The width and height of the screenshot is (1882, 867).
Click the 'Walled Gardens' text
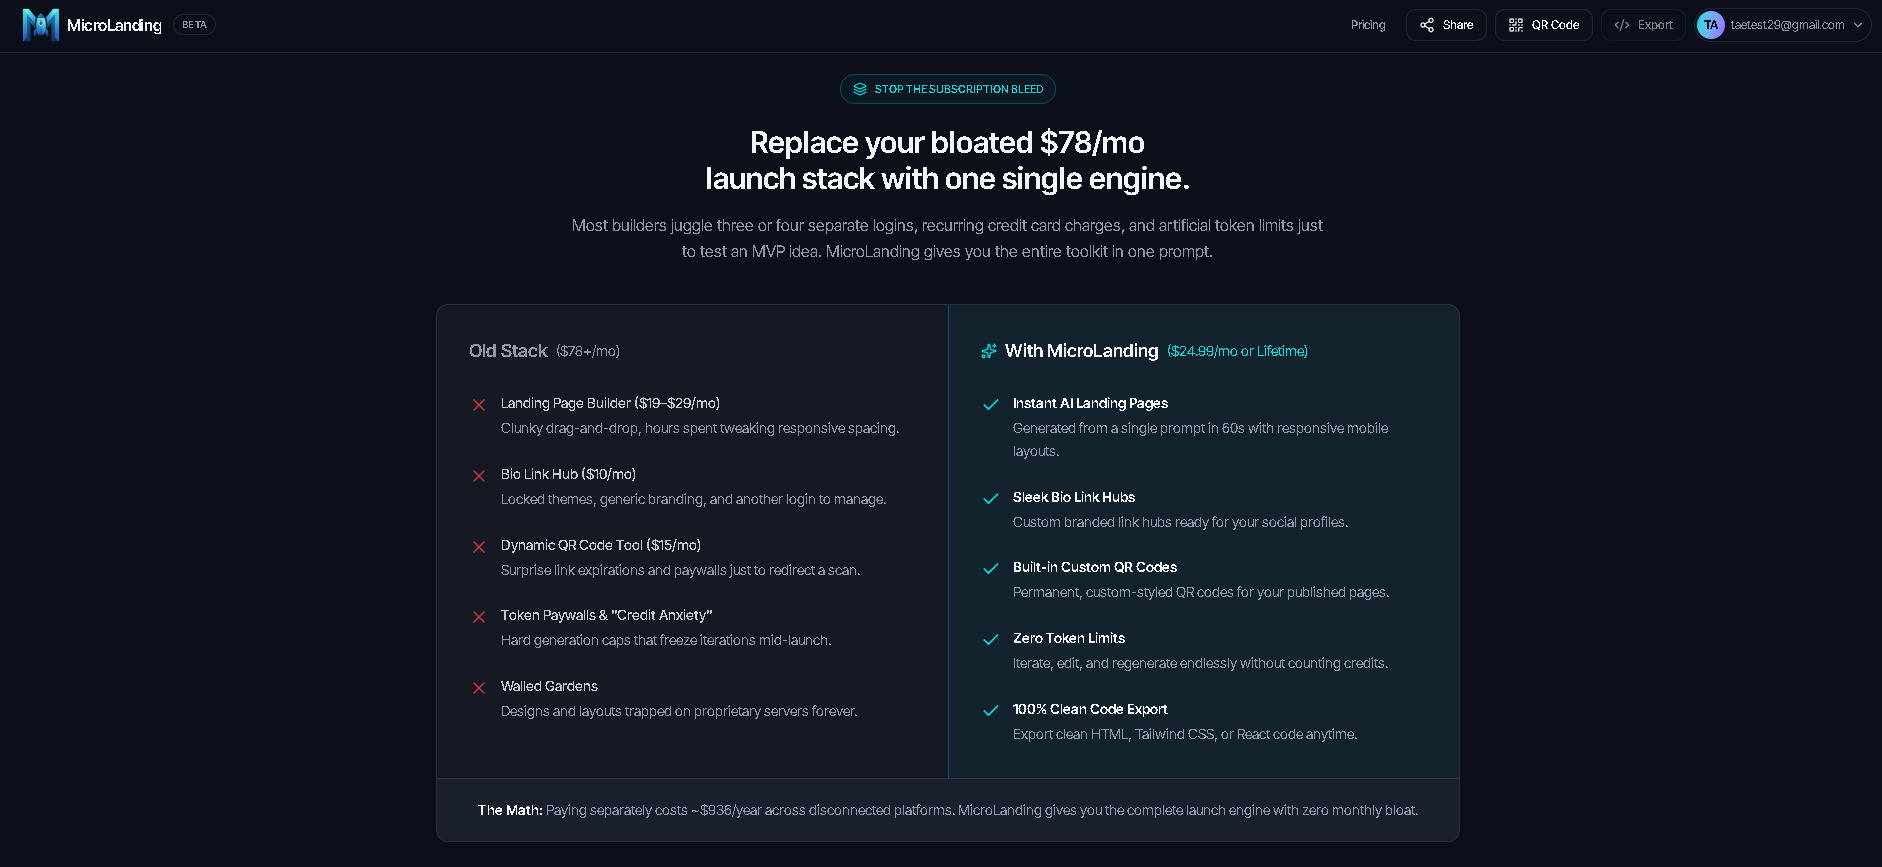tap(549, 686)
